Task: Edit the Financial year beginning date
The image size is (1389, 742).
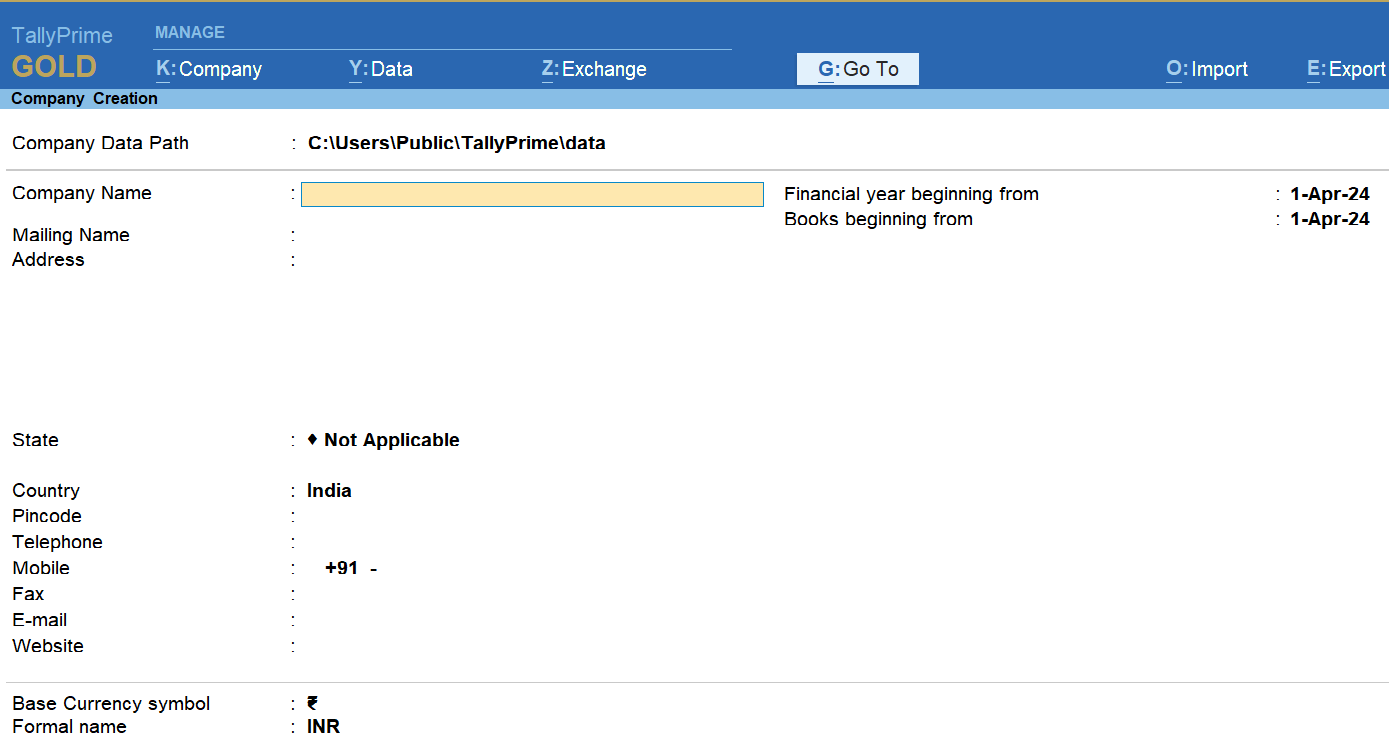Action: [x=1329, y=194]
